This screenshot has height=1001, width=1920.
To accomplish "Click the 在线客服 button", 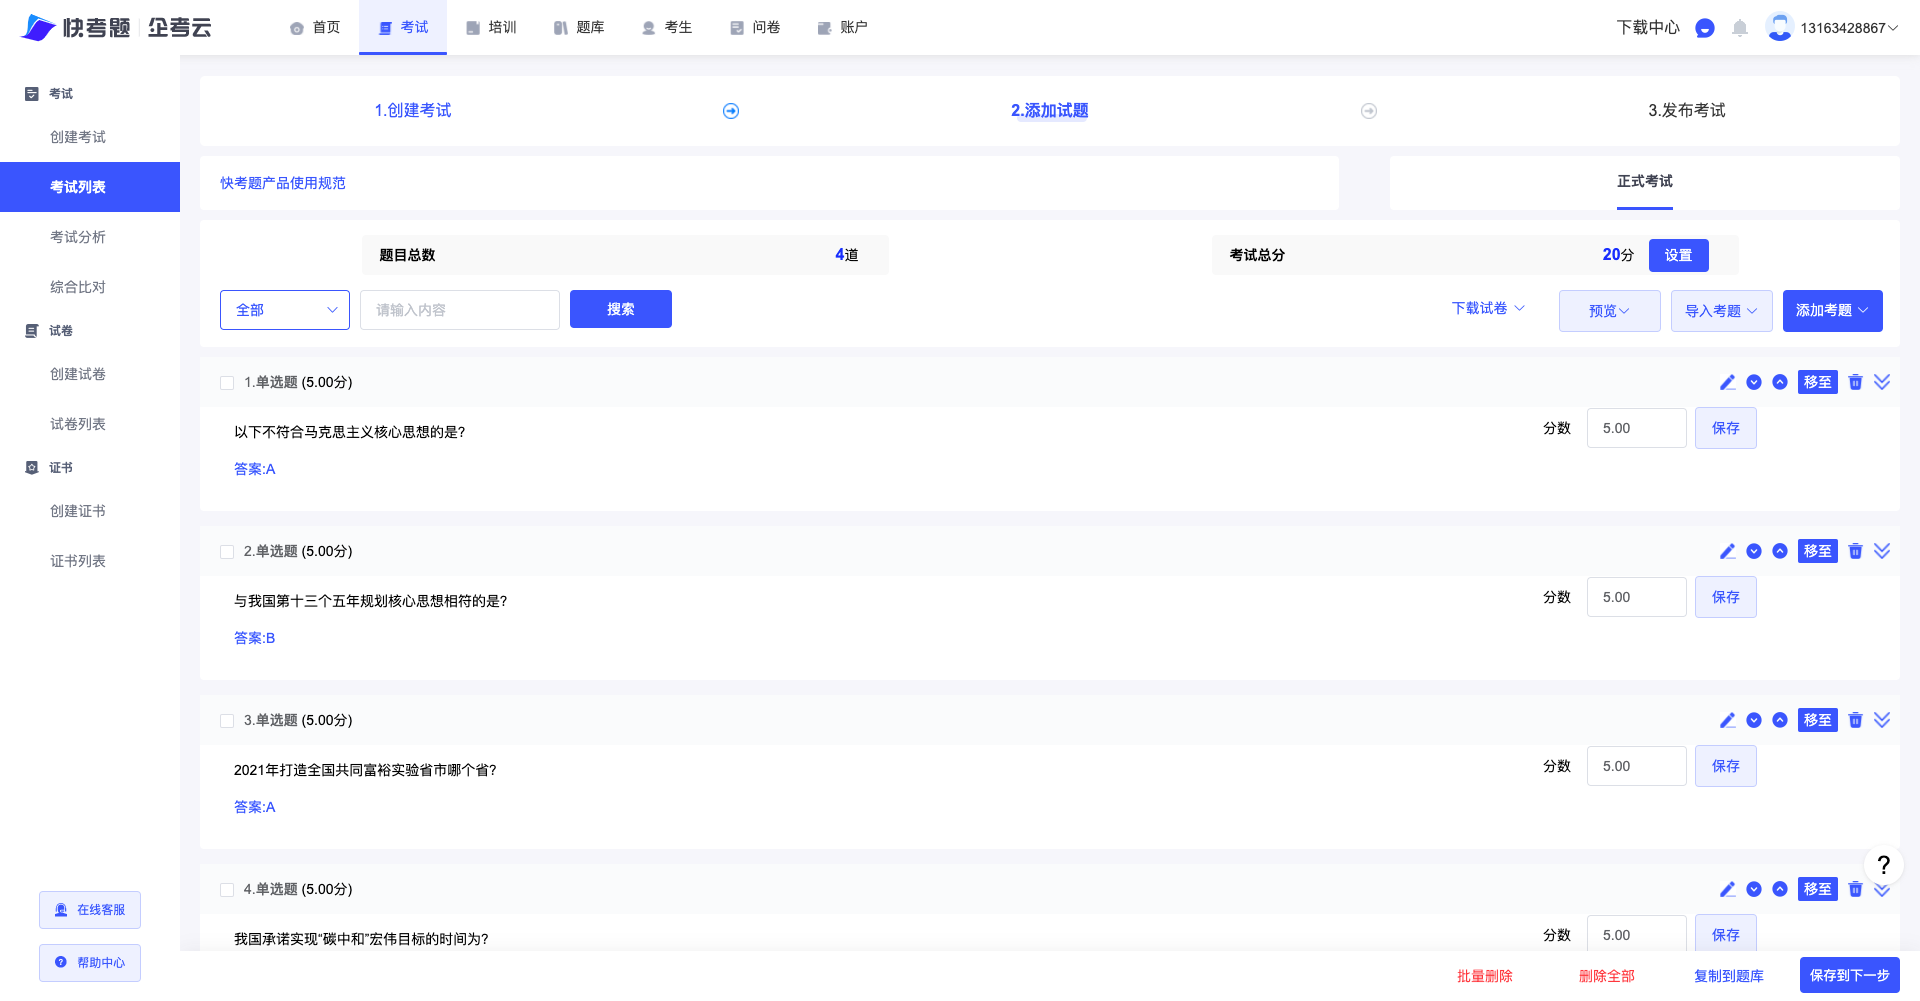I will coord(90,910).
